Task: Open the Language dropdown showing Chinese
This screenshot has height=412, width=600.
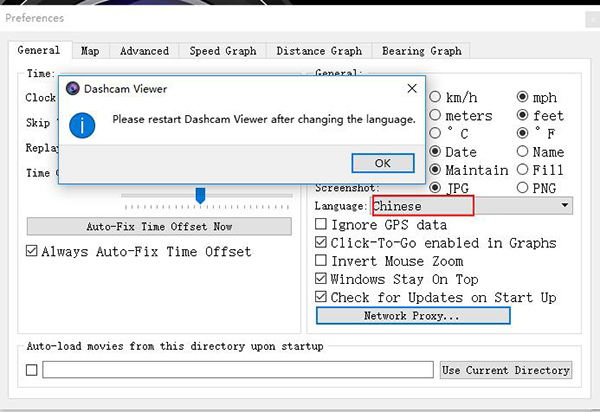Action: (471, 206)
